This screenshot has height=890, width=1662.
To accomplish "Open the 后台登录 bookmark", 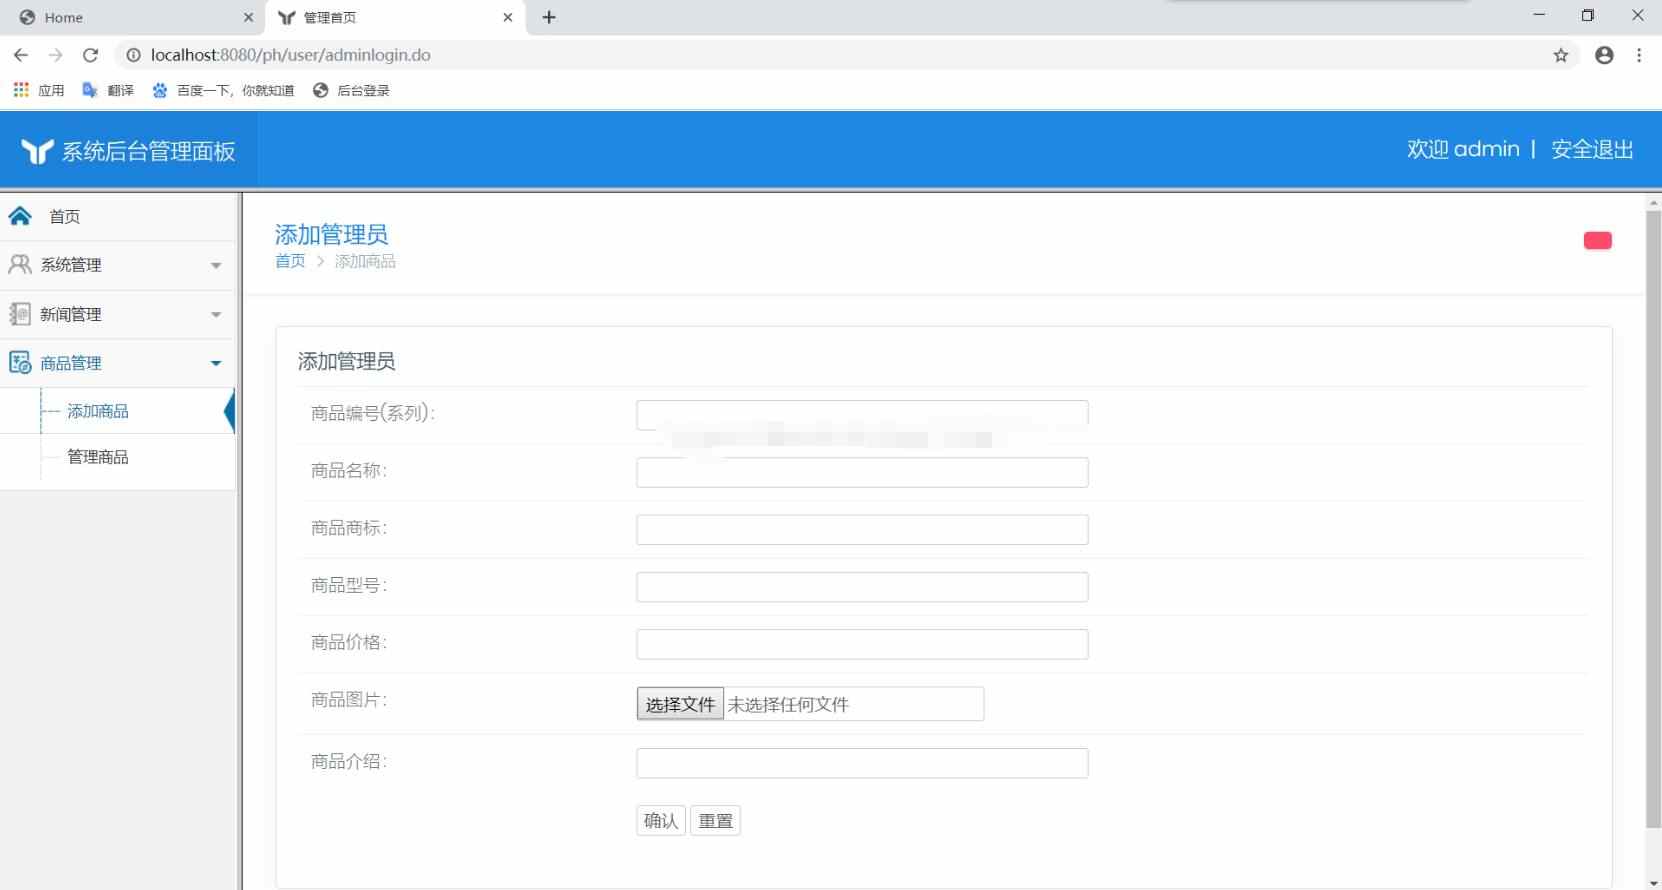I will pyautogui.click(x=351, y=90).
